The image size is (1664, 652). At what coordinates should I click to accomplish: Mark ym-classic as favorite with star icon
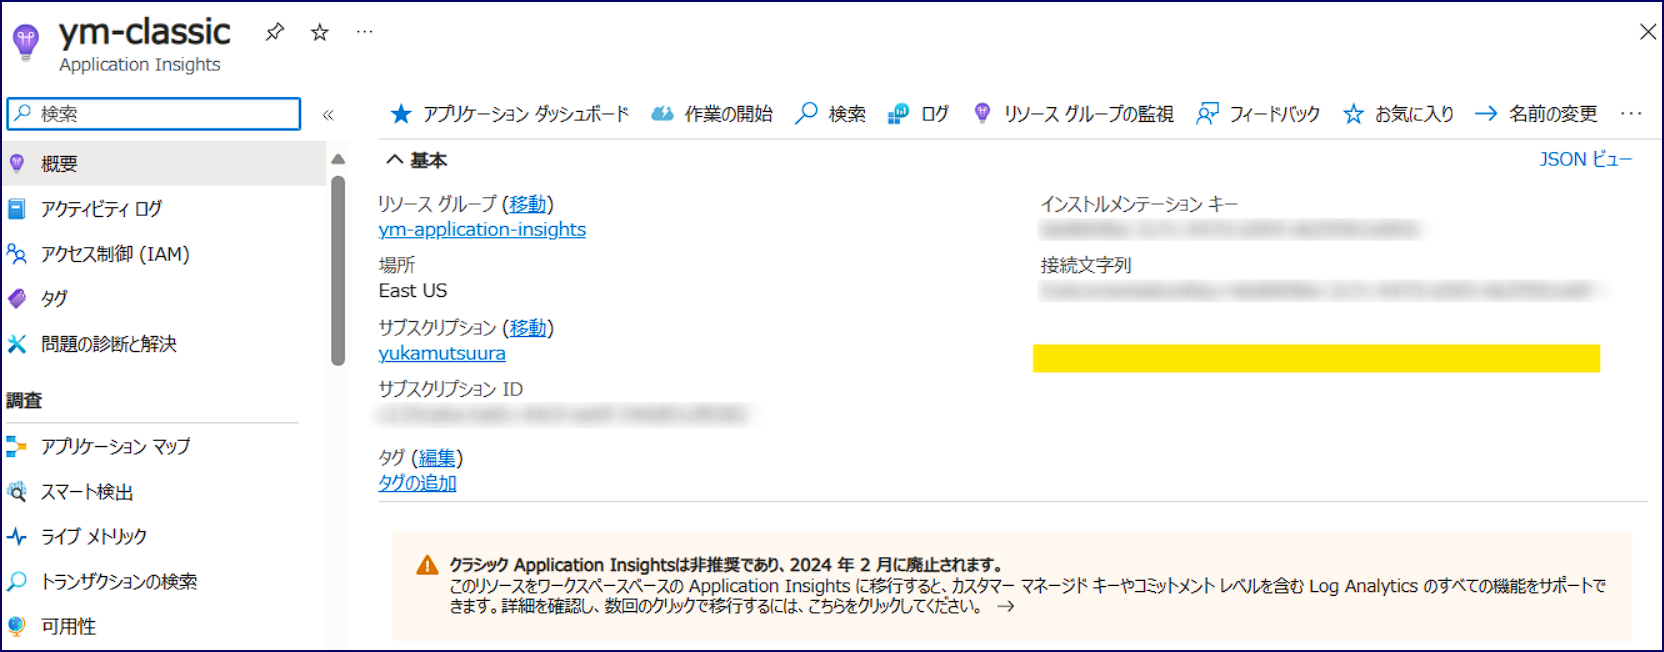(x=320, y=32)
